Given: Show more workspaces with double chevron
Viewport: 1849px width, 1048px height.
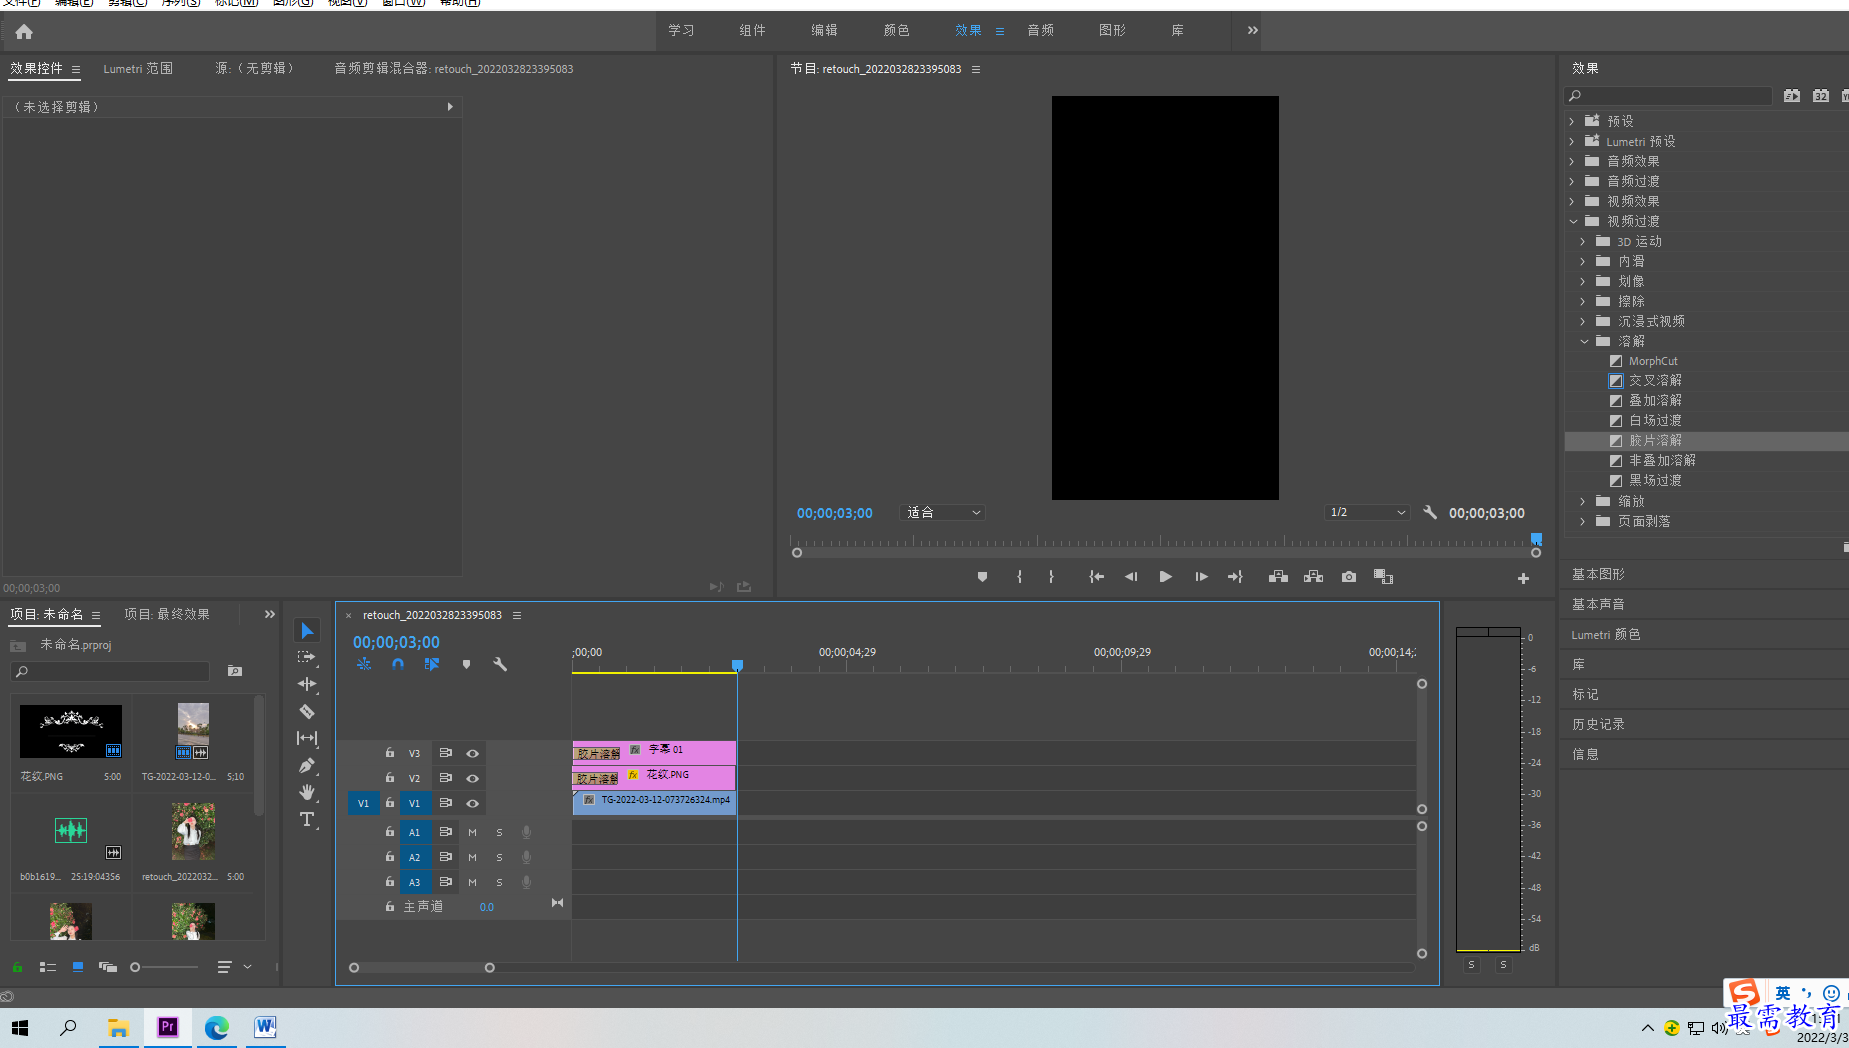Looking at the screenshot, I should coord(1252,30).
